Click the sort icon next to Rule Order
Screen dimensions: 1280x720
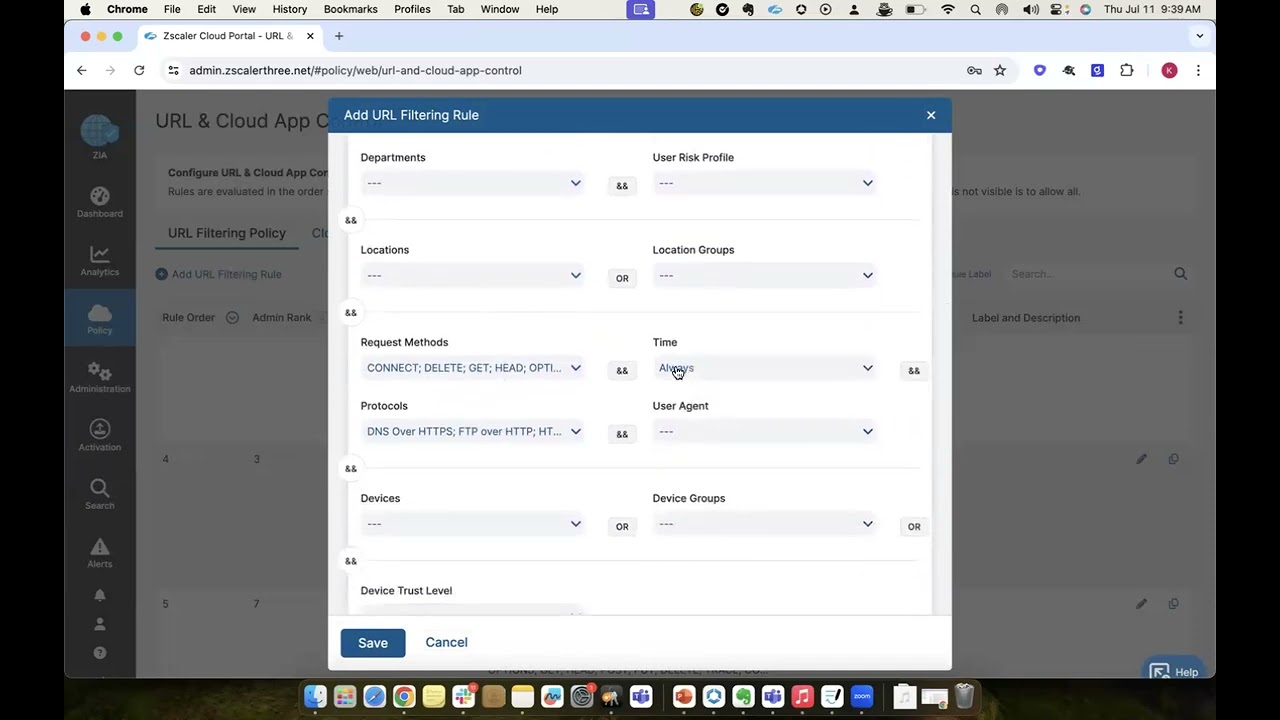click(x=232, y=318)
